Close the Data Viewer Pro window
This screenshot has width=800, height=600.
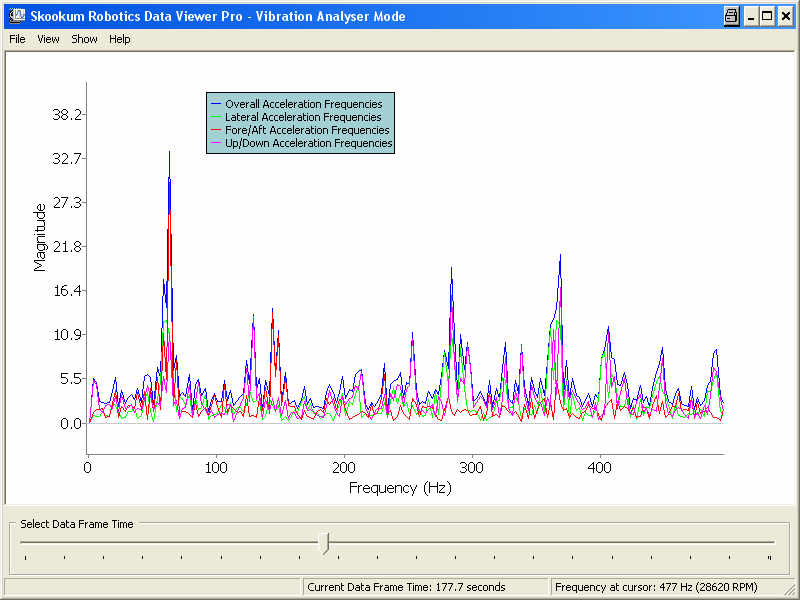786,16
